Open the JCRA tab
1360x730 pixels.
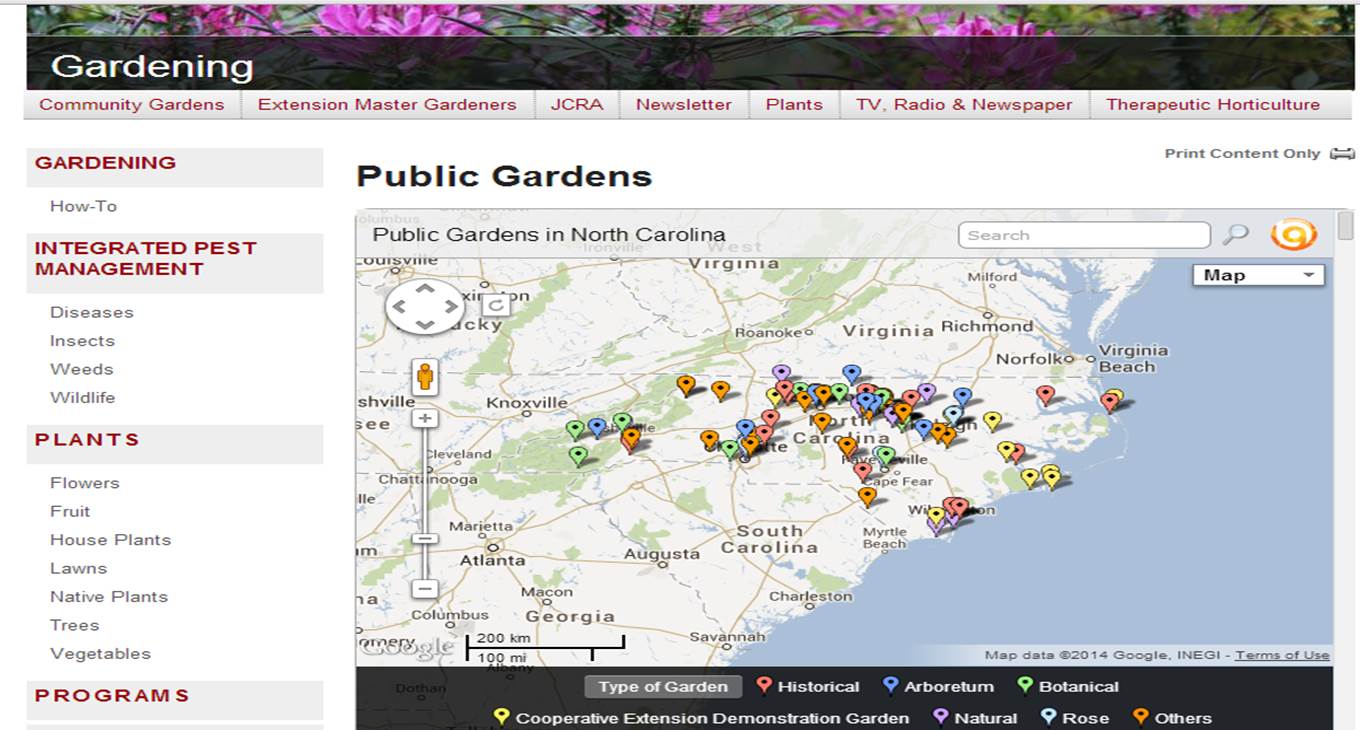point(577,104)
